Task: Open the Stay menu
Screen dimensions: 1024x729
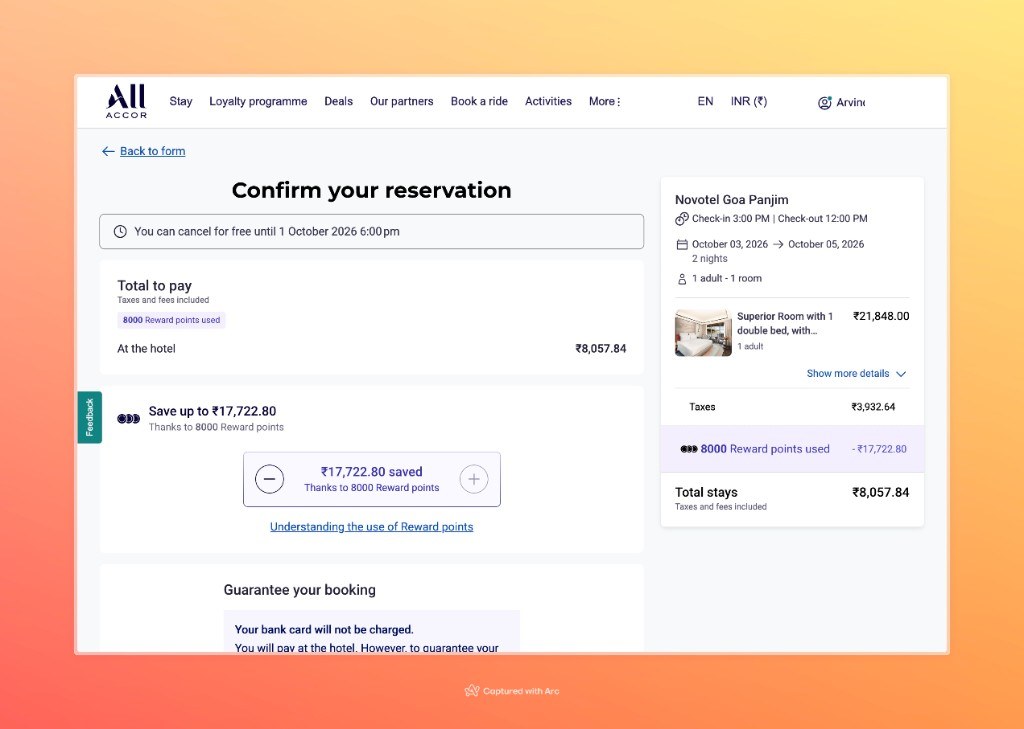Action: click(x=181, y=101)
